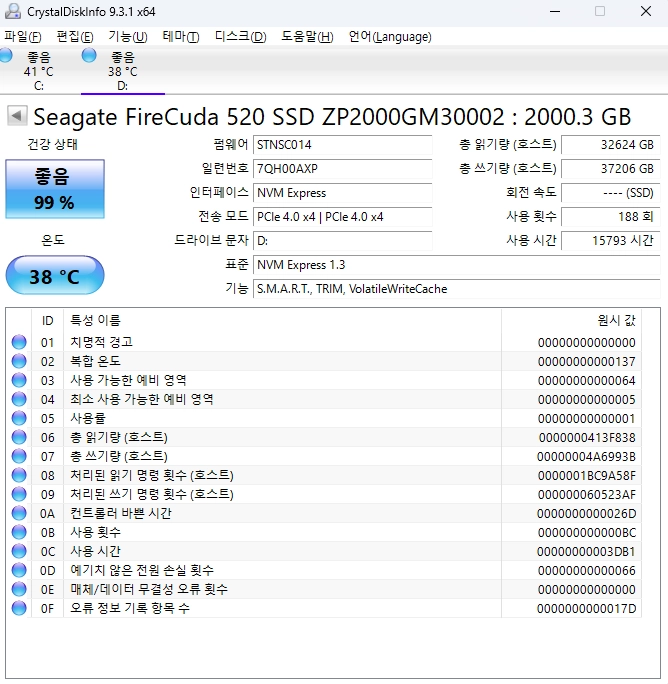
Task: Click the 회전 속도 value ---- (SSD)
Action: (x=611, y=193)
